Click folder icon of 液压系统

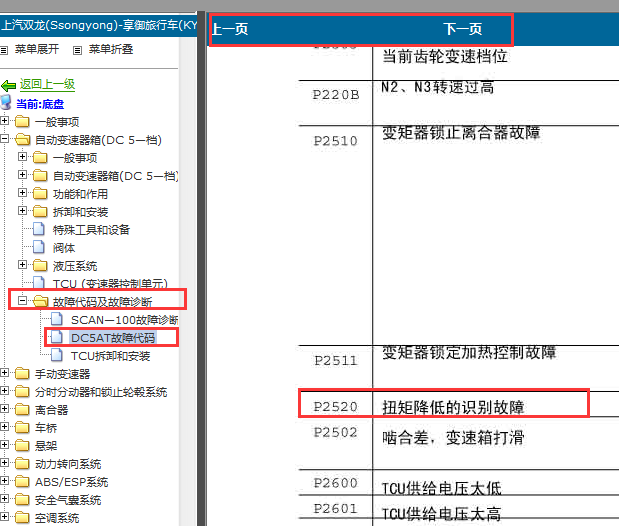pyautogui.click(x=40, y=265)
